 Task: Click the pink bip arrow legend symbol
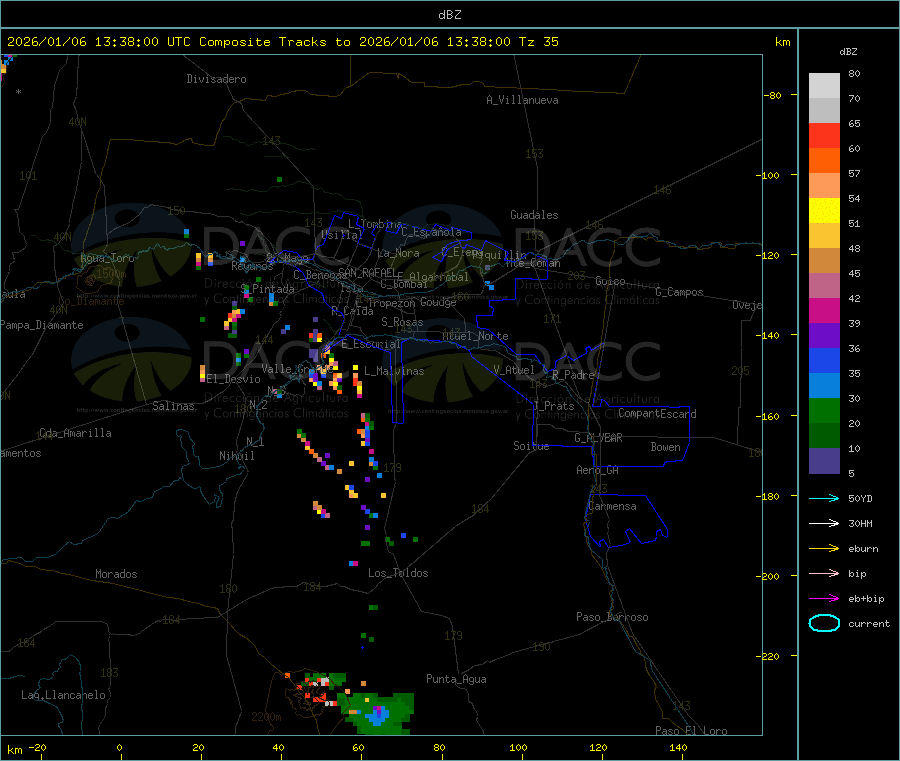click(824, 573)
